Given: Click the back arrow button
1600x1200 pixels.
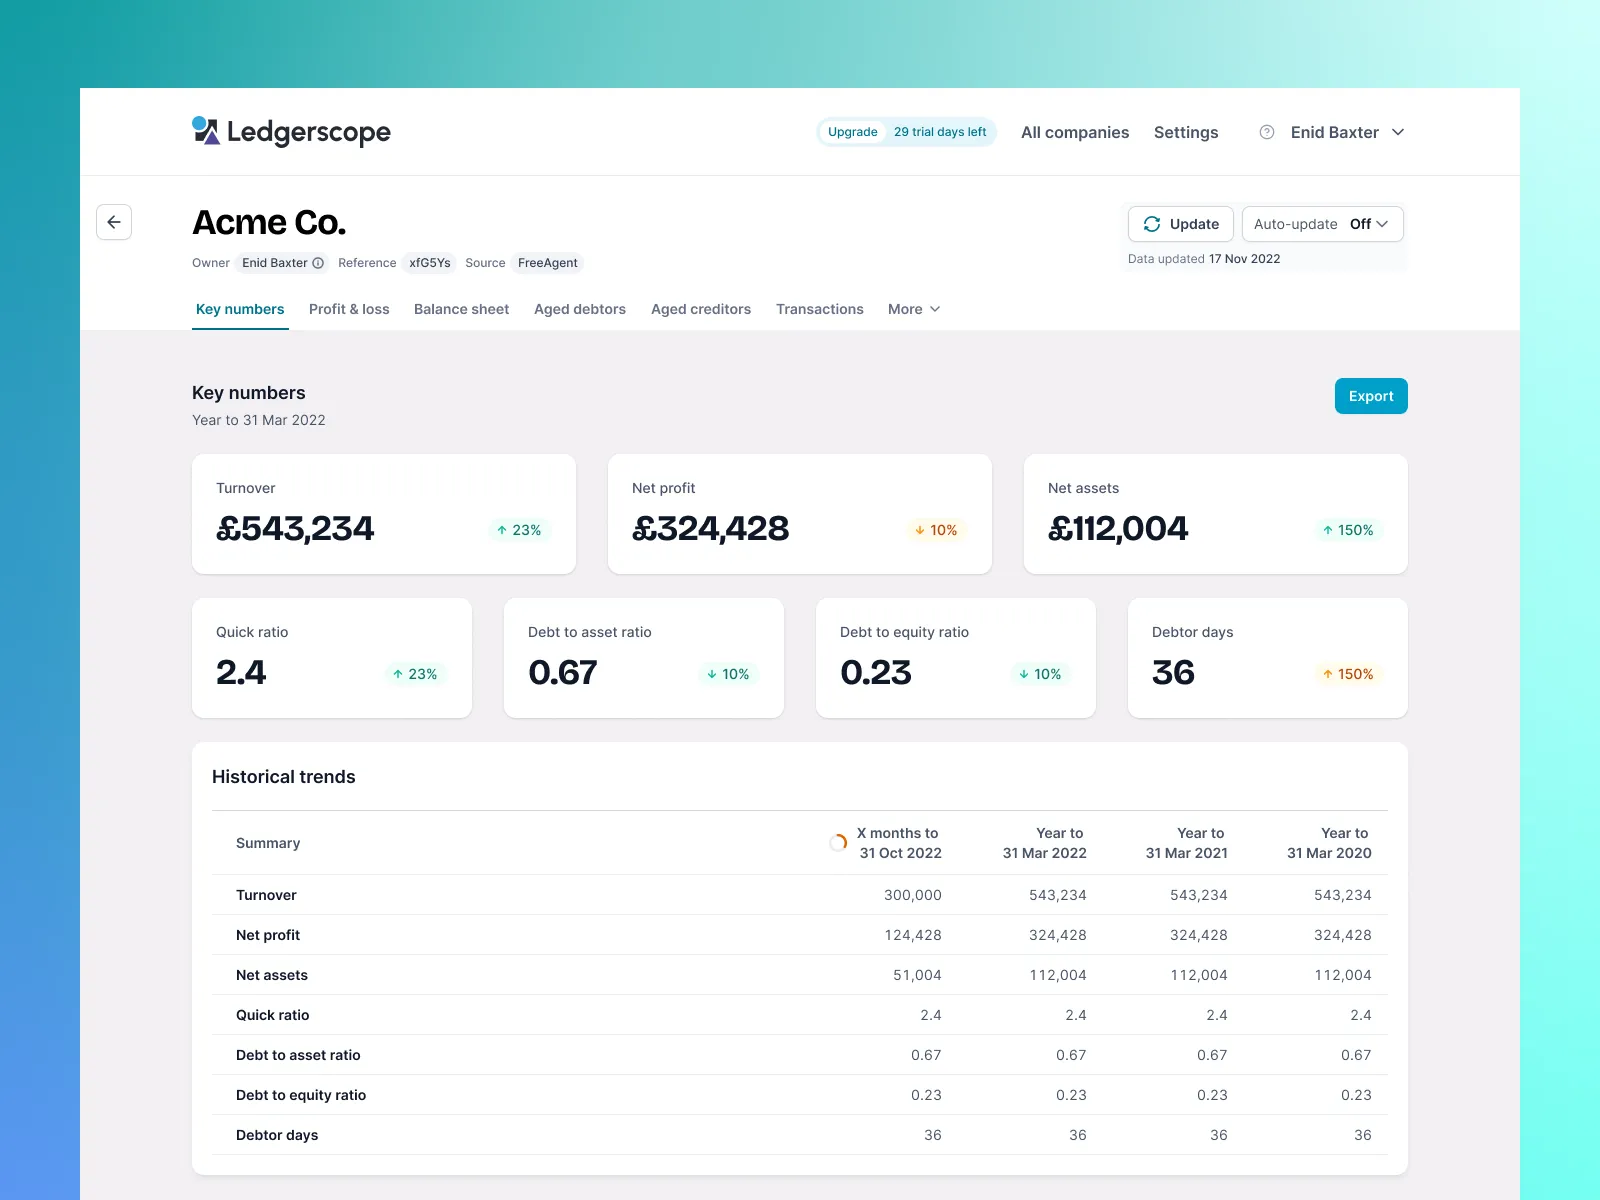Looking at the screenshot, I should pyautogui.click(x=114, y=222).
